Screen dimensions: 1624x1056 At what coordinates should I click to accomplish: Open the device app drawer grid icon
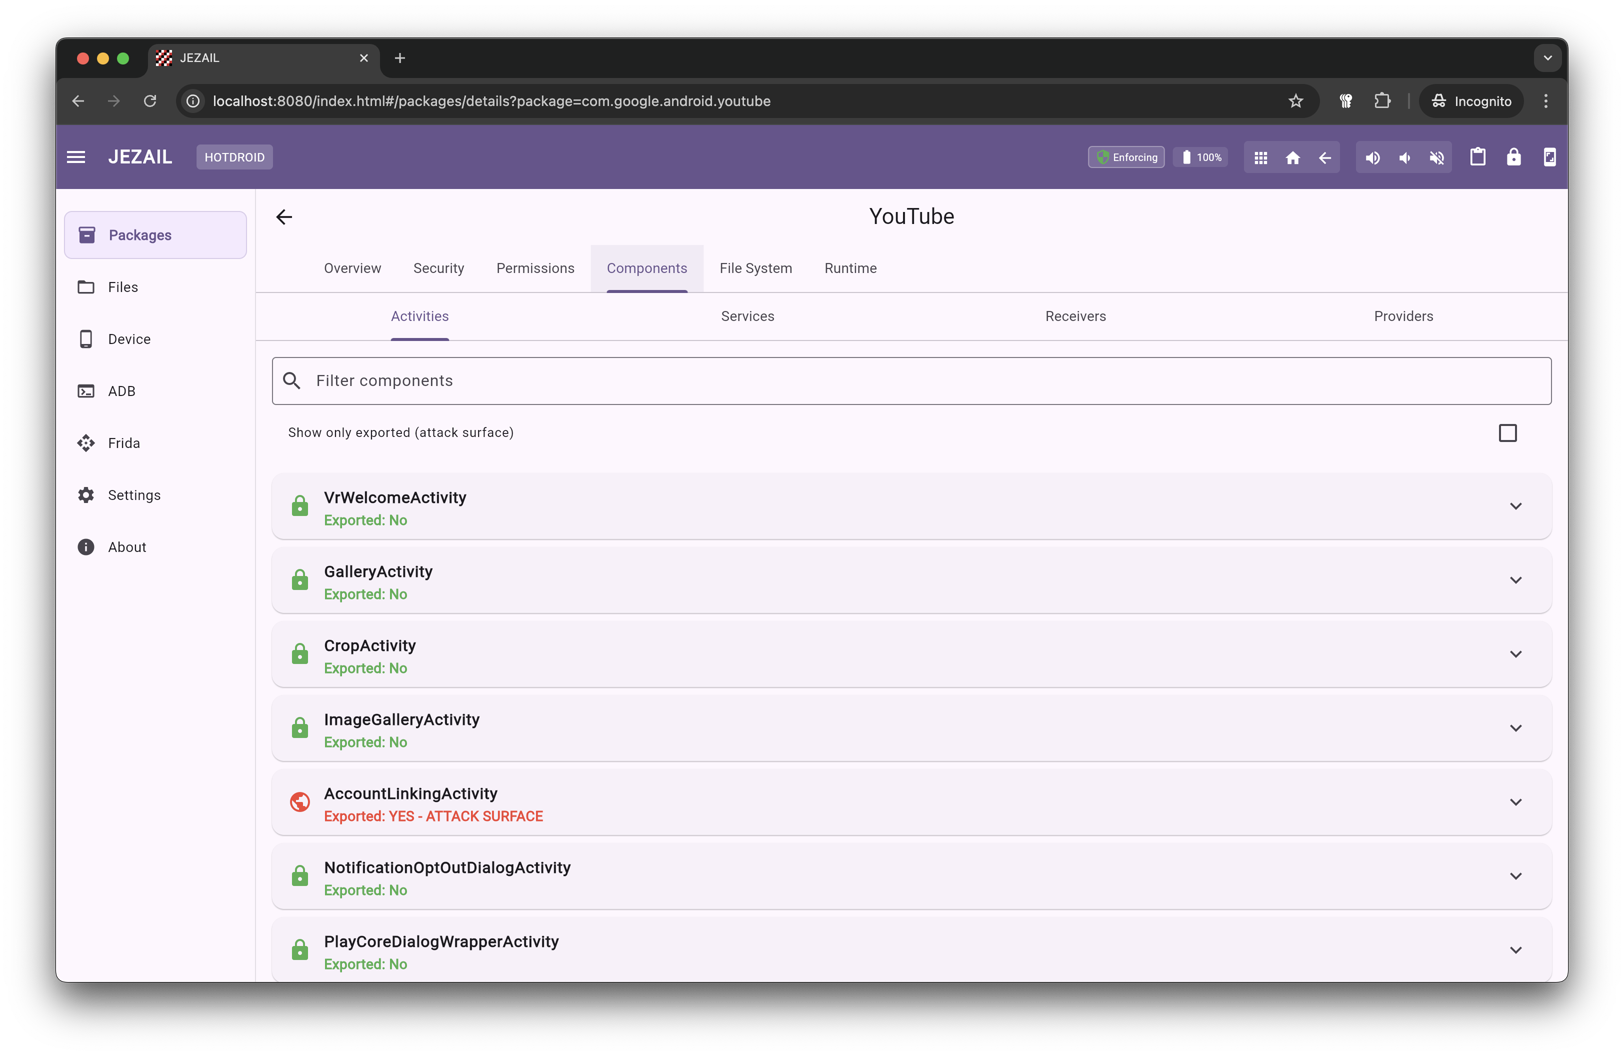point(1260,157)
